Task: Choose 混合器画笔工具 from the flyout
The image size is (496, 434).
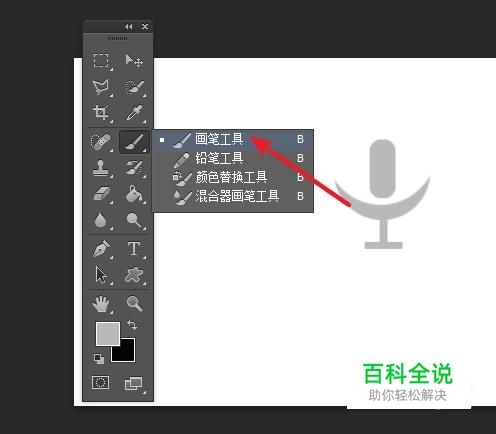Action: coord(233,196)
